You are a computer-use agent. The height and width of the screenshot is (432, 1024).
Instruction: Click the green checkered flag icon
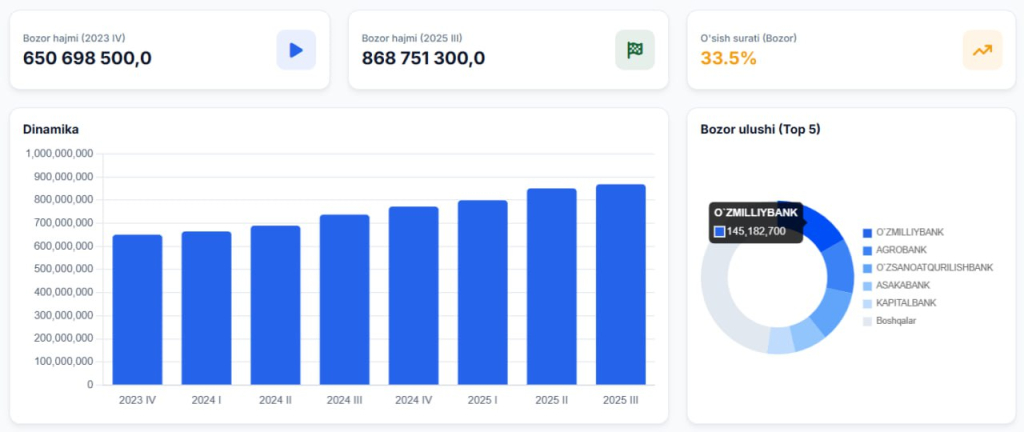pos(634,50)
